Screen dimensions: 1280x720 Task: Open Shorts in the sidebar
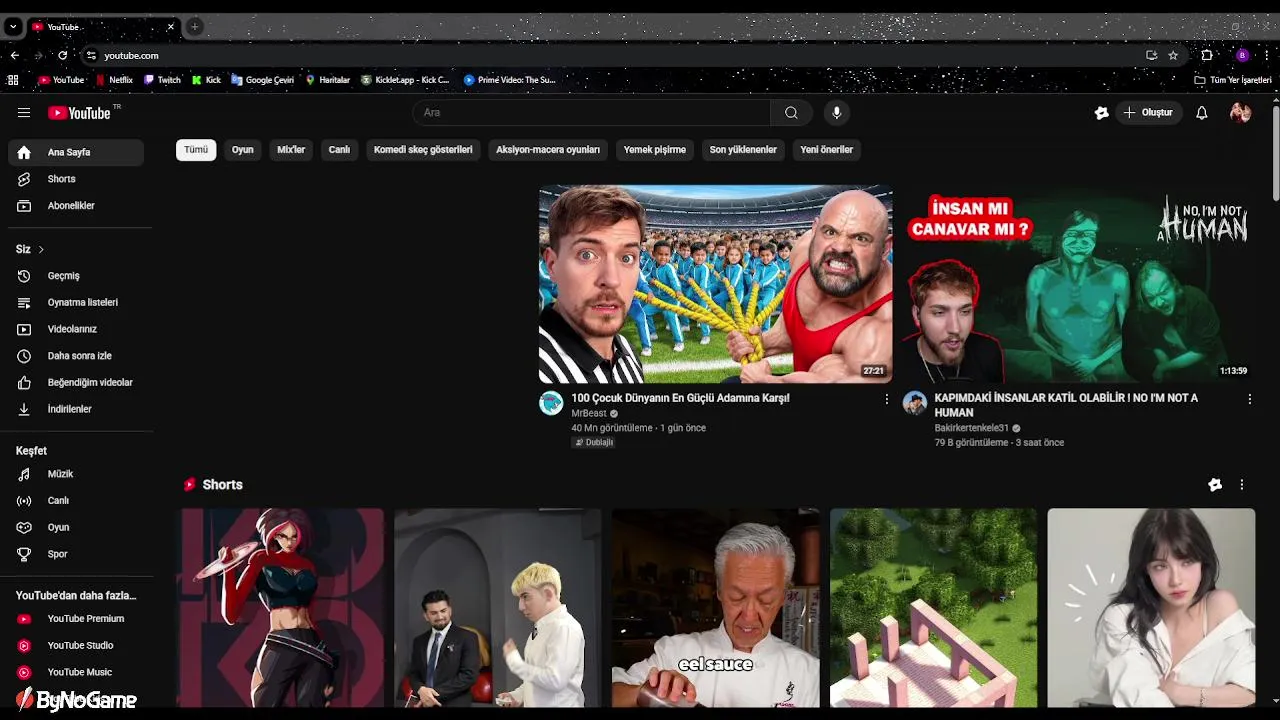tap(76, 179)
